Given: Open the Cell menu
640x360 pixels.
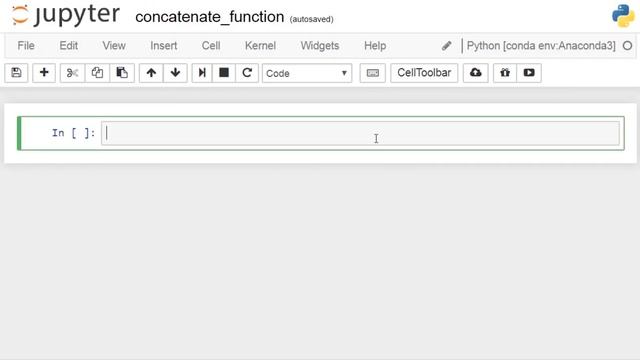Looking at the screenshot, I should pyautogui.click(x=211, y=46).
